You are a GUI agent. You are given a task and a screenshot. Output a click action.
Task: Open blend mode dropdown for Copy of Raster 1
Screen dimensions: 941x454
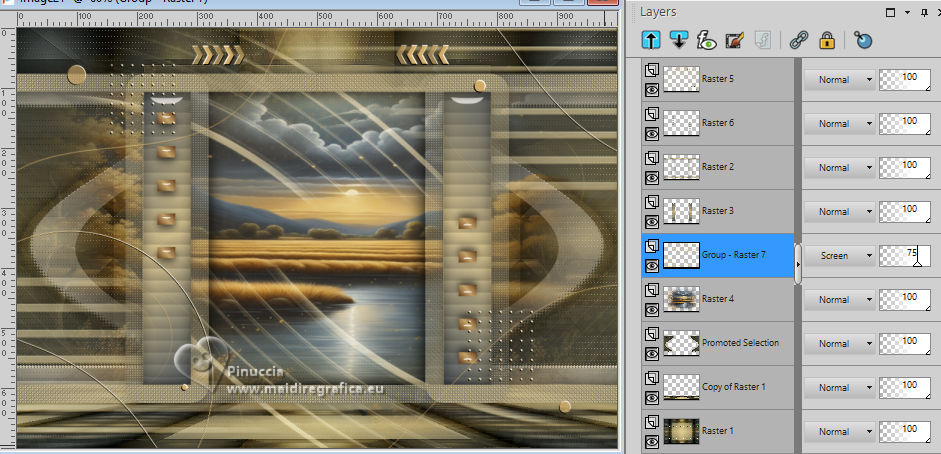839,387
